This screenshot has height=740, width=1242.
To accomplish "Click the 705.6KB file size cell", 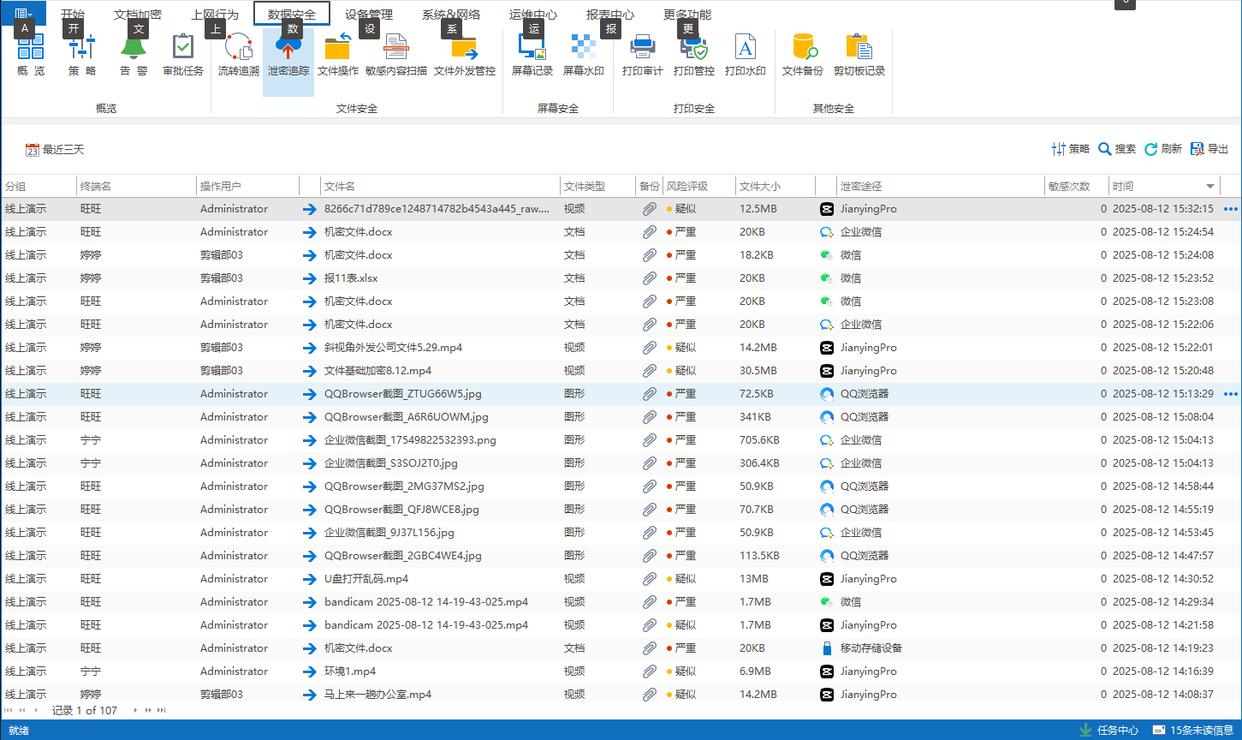I will (760, 440).
